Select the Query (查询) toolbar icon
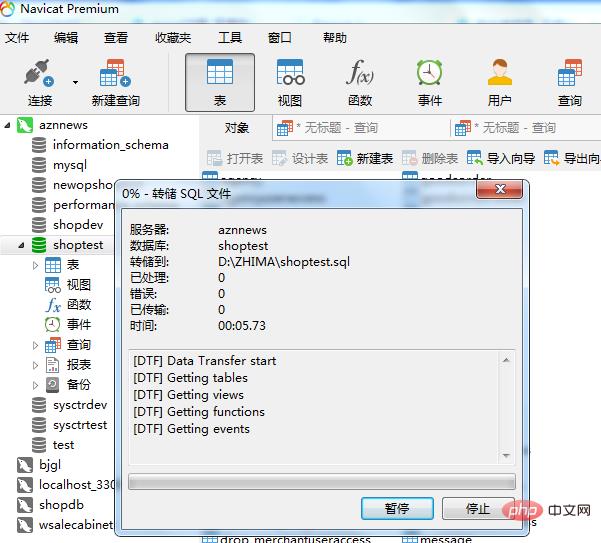601x543 pixels. click(x=570, y=72)
